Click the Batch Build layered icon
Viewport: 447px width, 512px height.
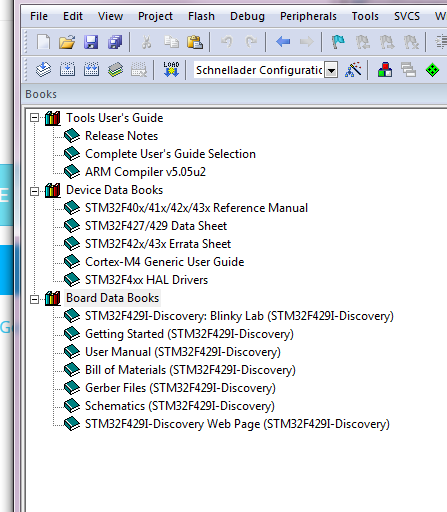pyautogui.click(x=115, y=70)
